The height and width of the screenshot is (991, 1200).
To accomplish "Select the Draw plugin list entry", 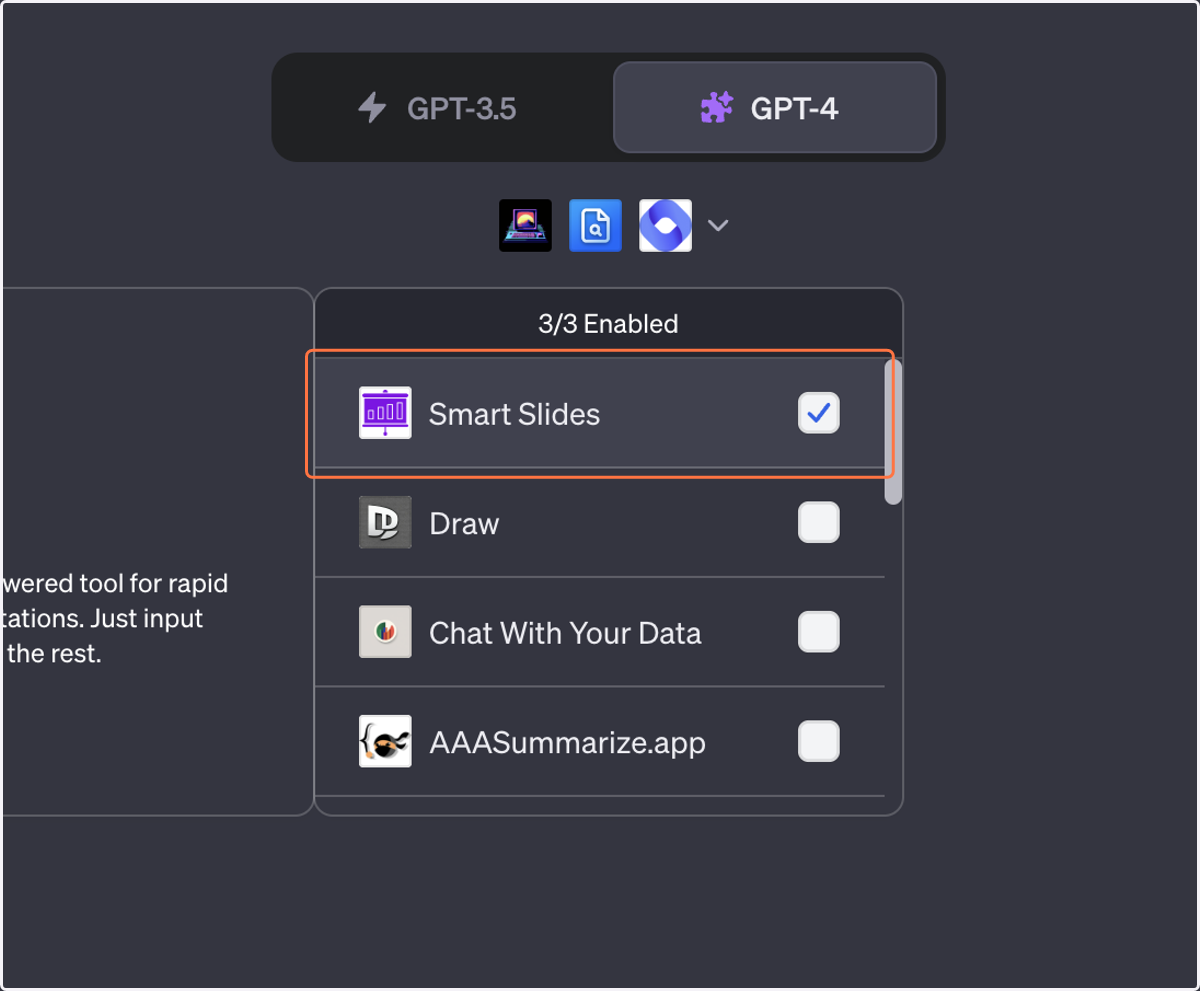I will [600, 522].
